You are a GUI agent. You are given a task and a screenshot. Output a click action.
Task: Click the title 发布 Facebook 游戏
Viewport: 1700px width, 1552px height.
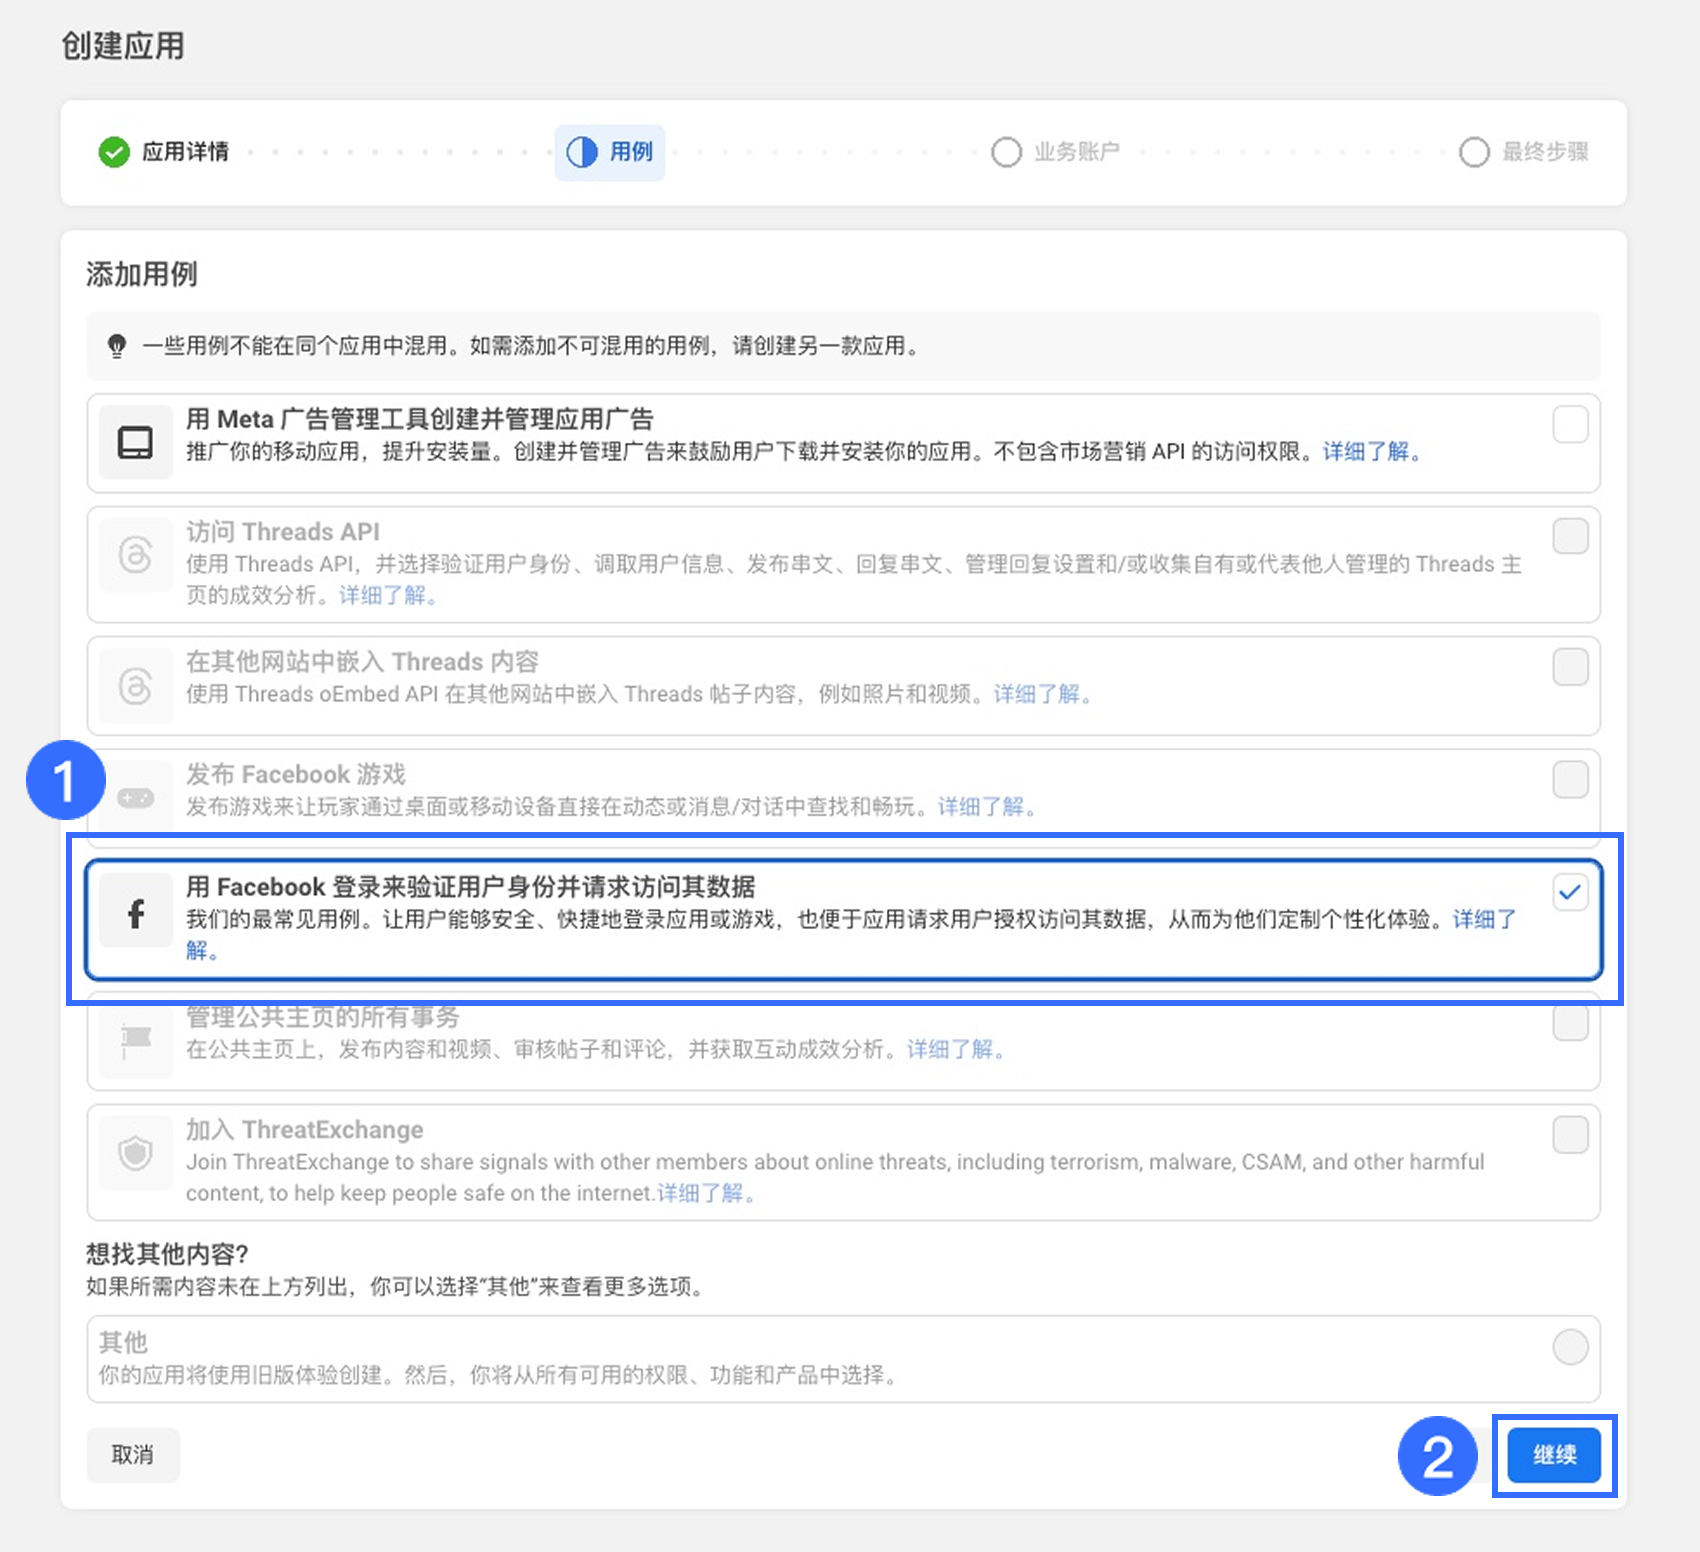click(x=296, y=774)
